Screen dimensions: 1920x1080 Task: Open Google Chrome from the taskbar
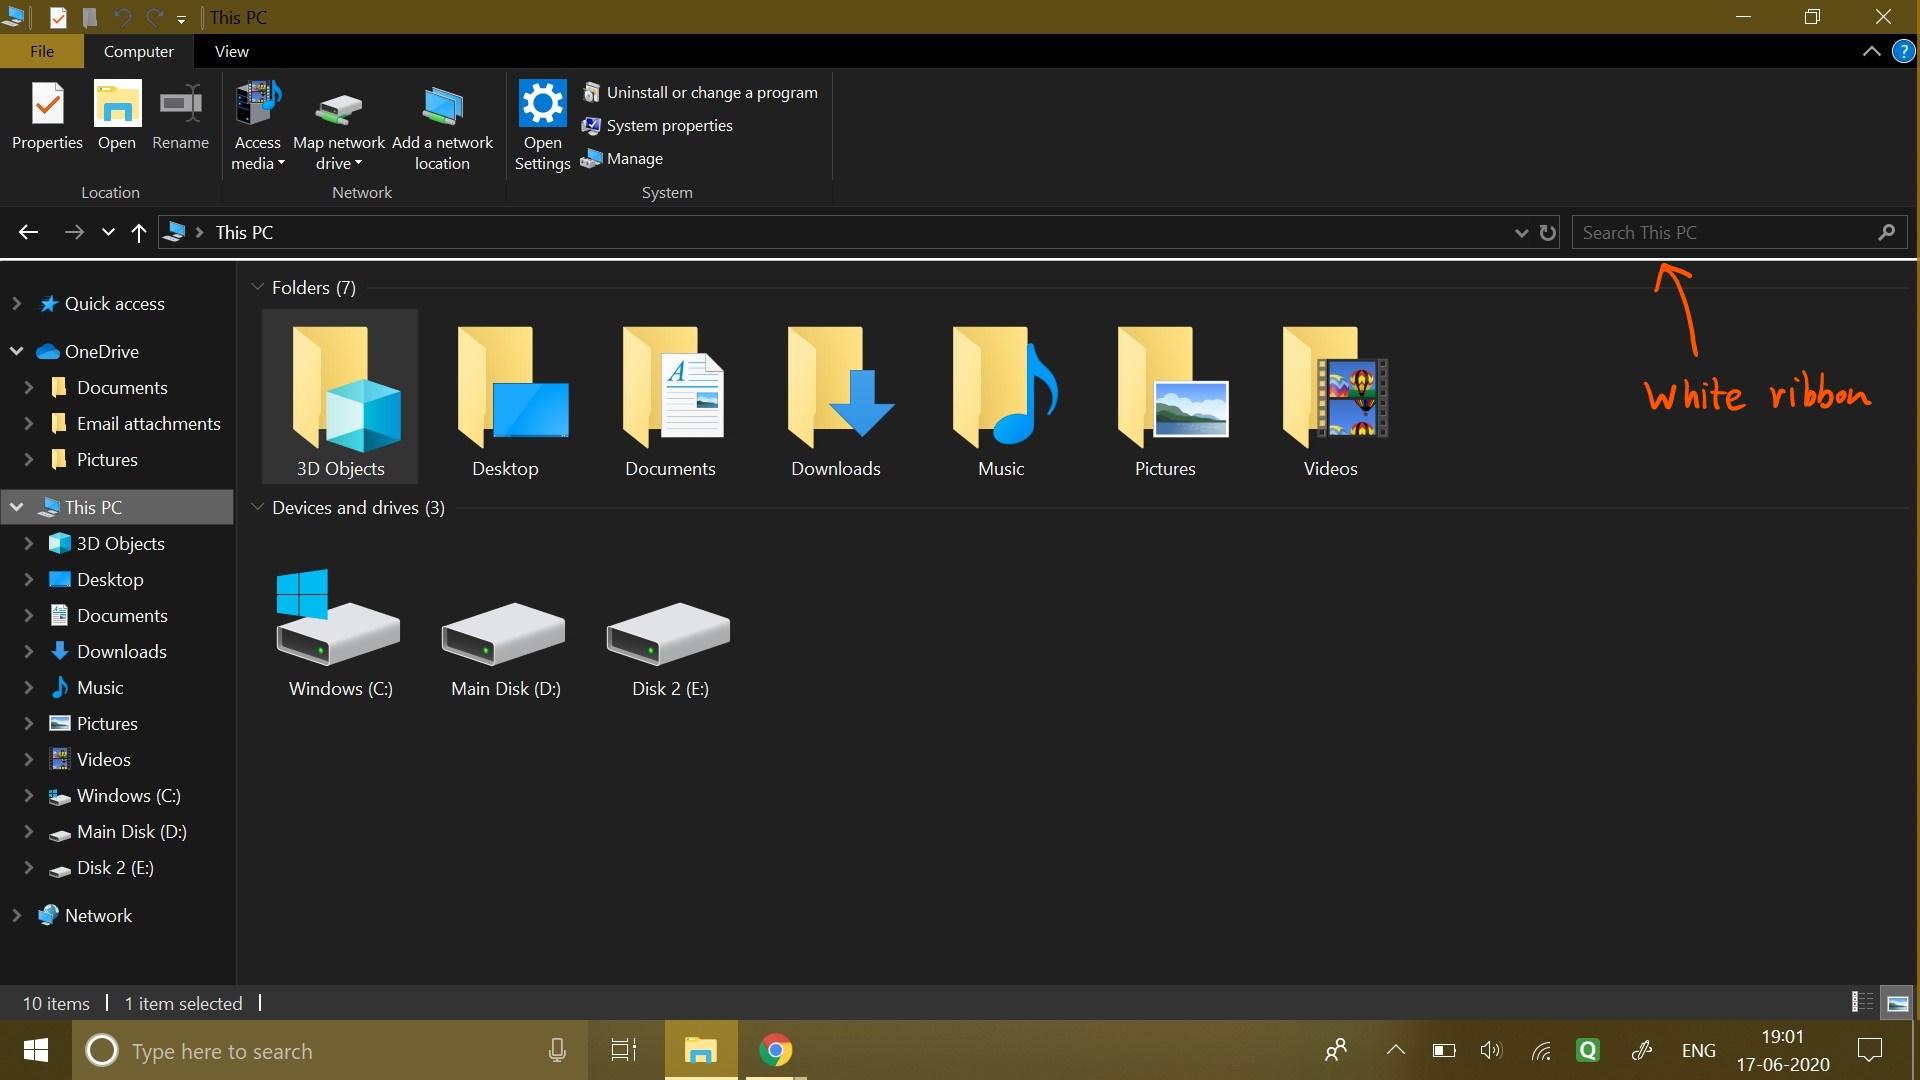[x=775, y=1050]
